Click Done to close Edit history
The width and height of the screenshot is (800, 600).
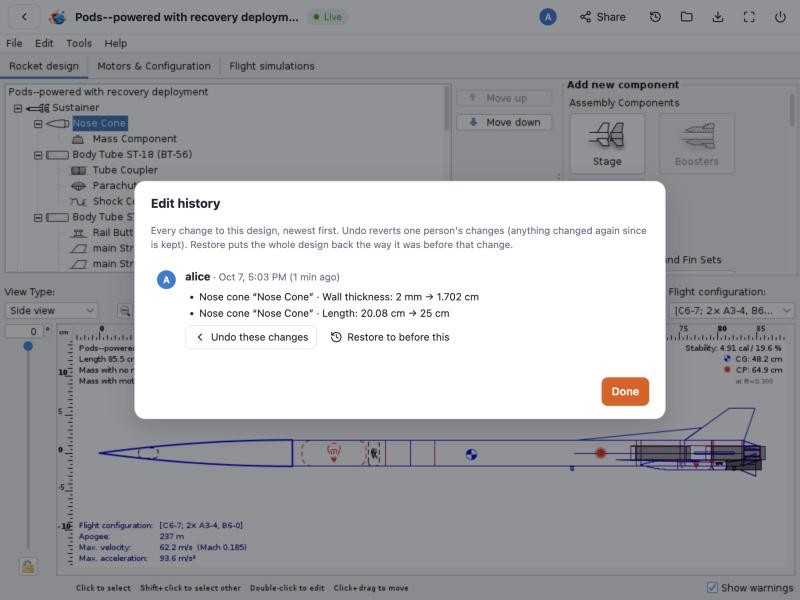625,392
